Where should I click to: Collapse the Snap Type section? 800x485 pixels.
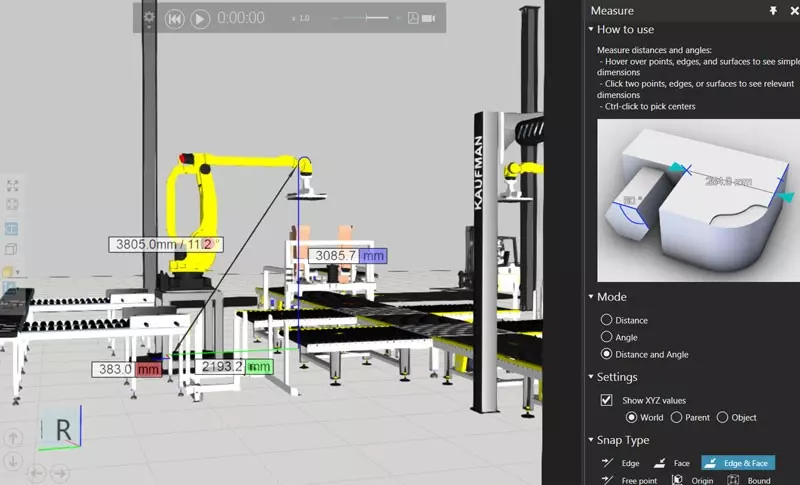[x=591, y=440]
